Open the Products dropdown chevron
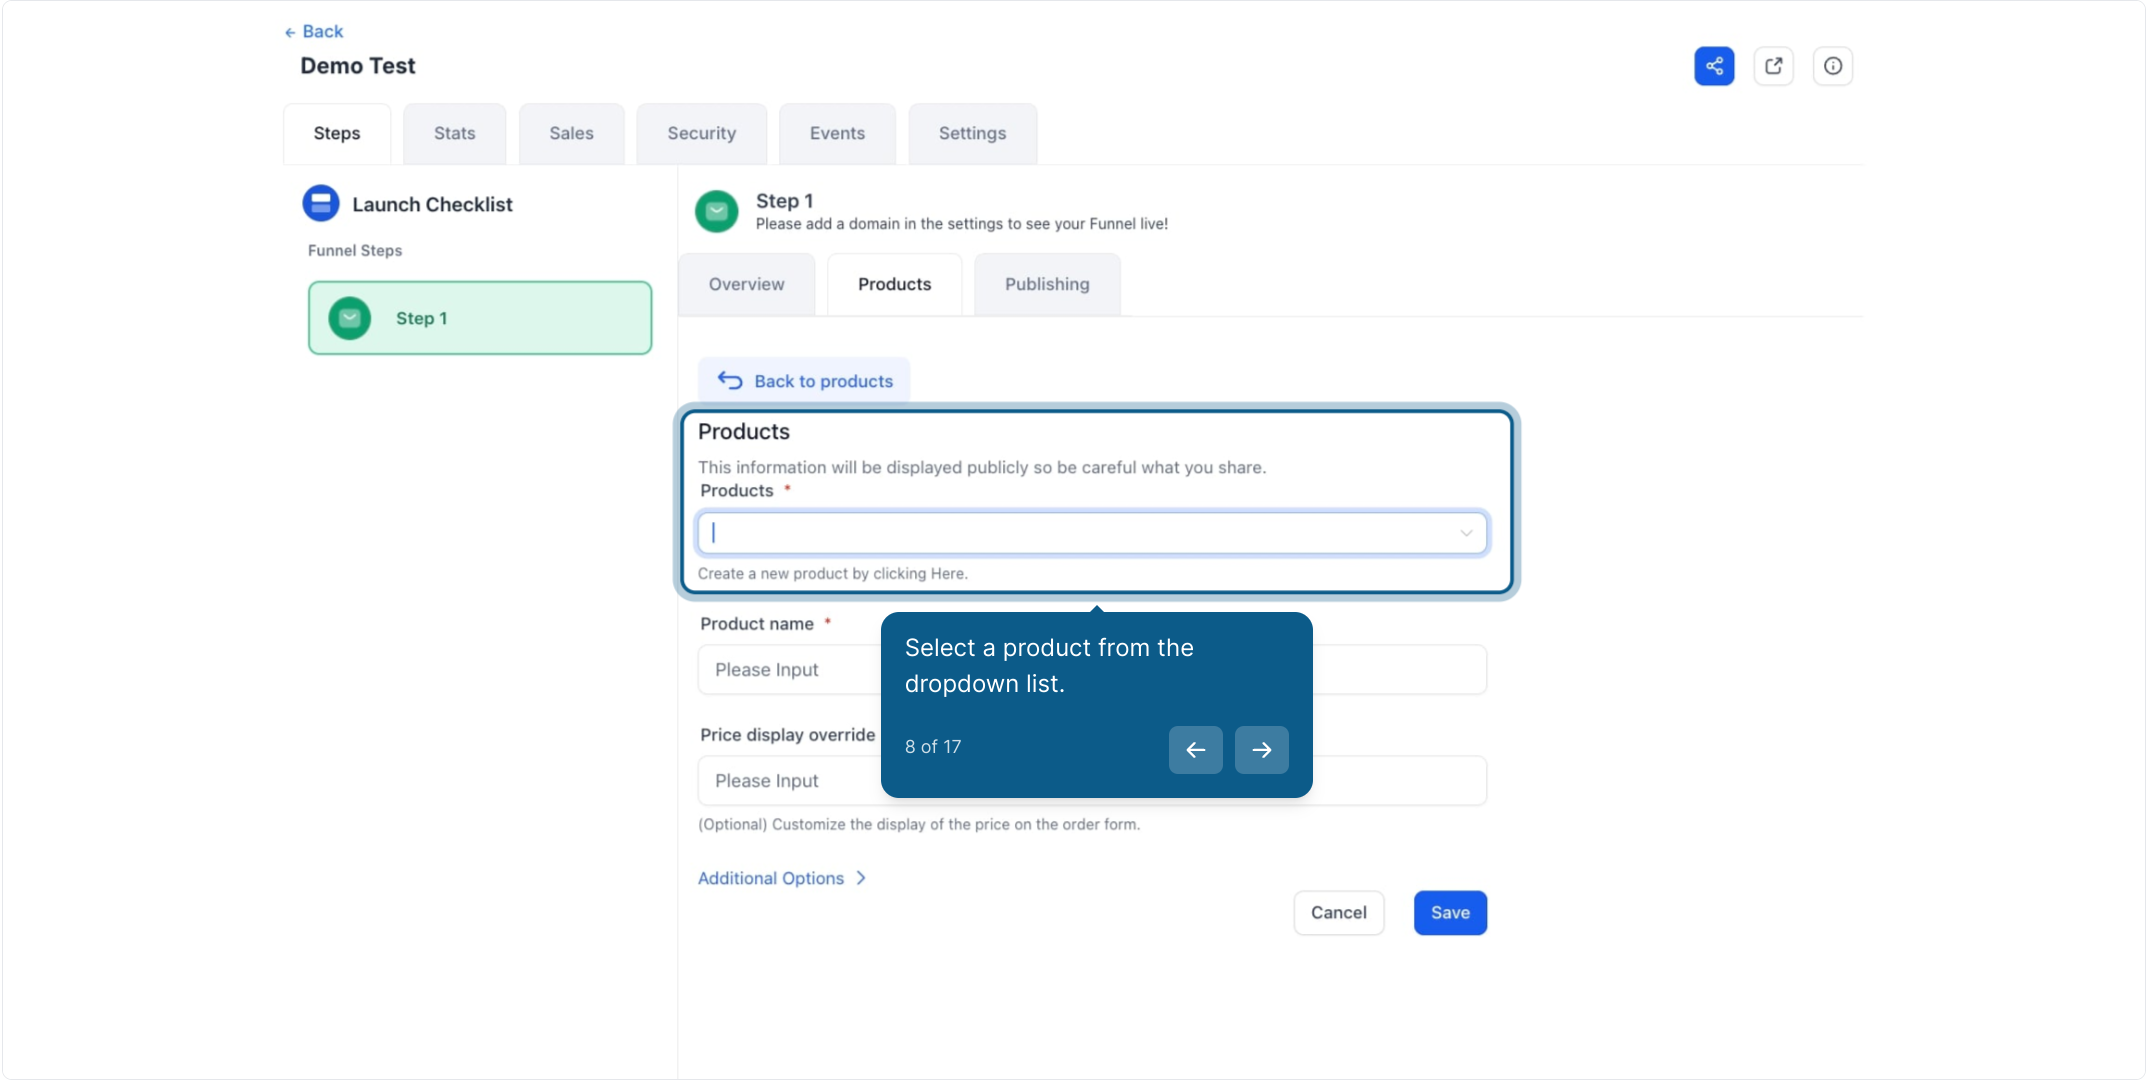Image resolution: width=2148 pixels, height=1080 pixels. tap(1466, 533)
